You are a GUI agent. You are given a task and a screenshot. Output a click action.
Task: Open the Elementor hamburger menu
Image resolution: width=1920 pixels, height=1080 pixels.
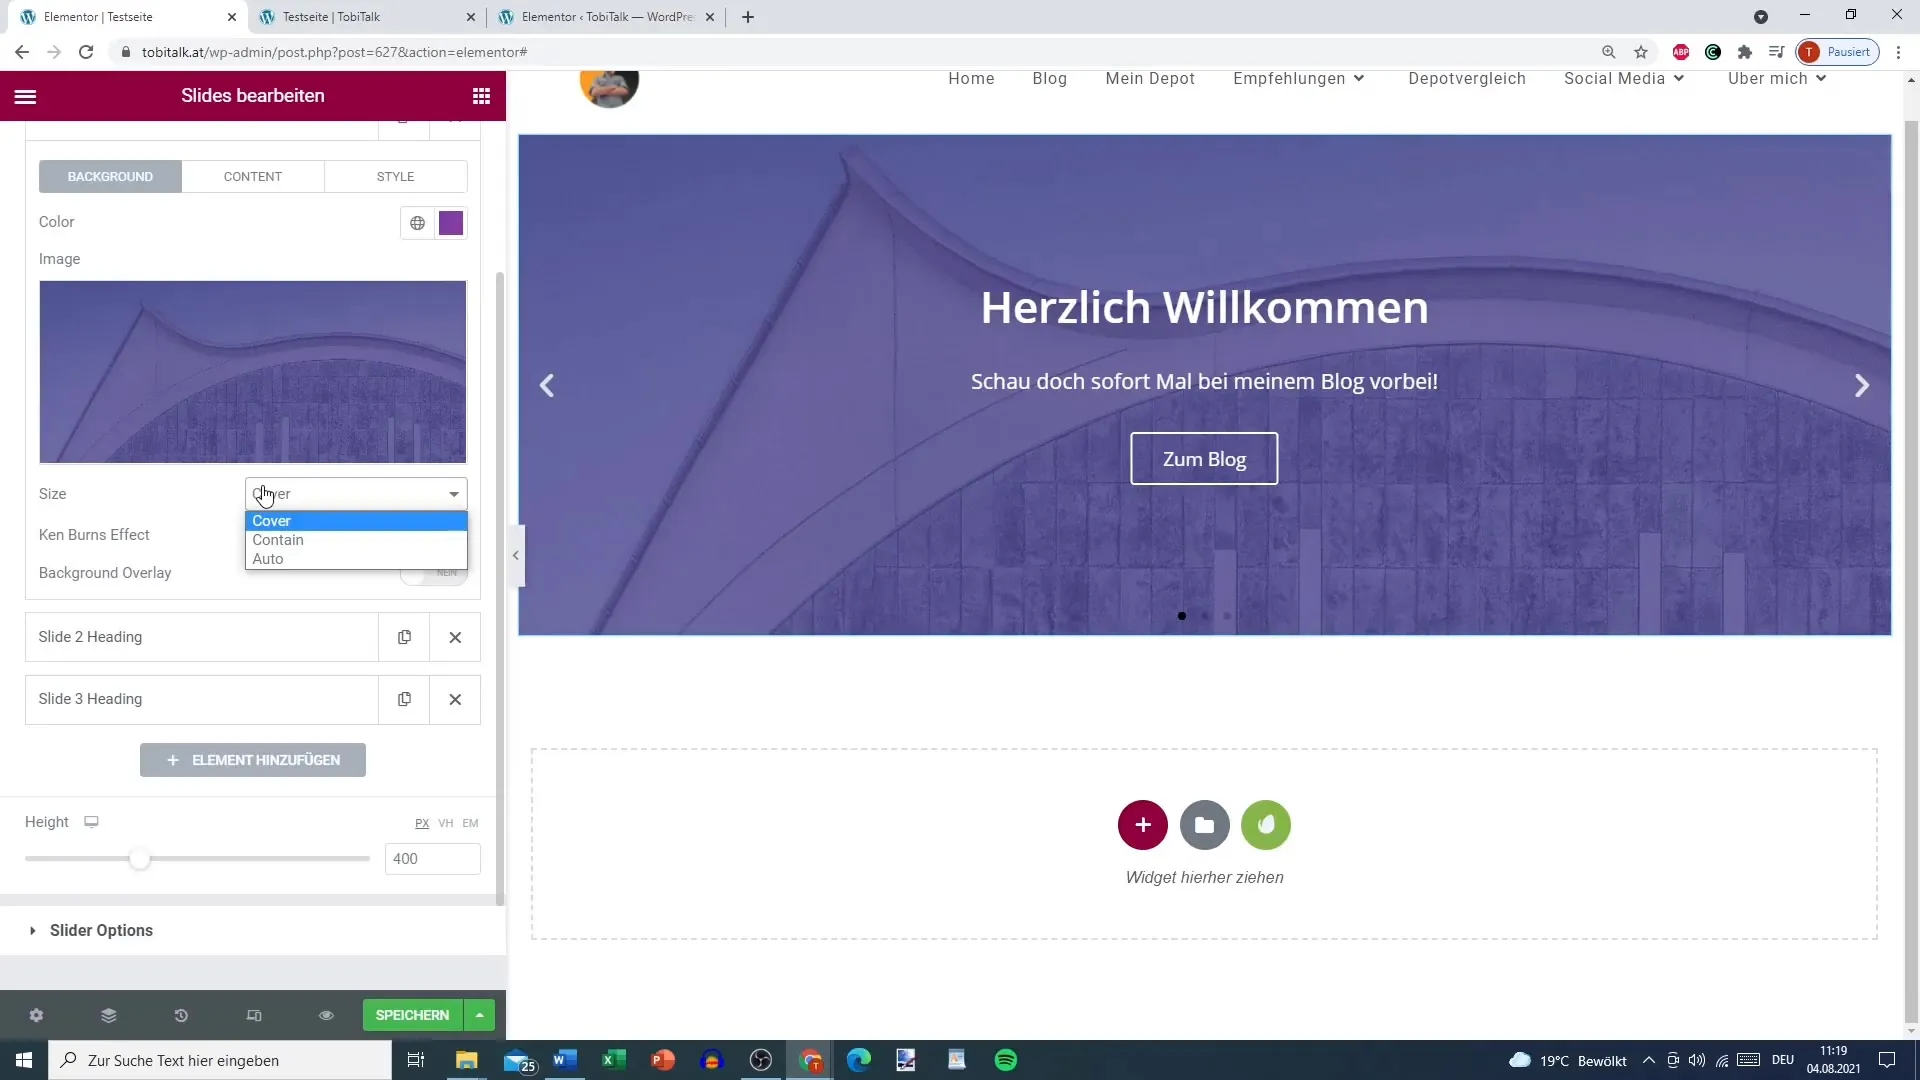[x=25, y=96]
